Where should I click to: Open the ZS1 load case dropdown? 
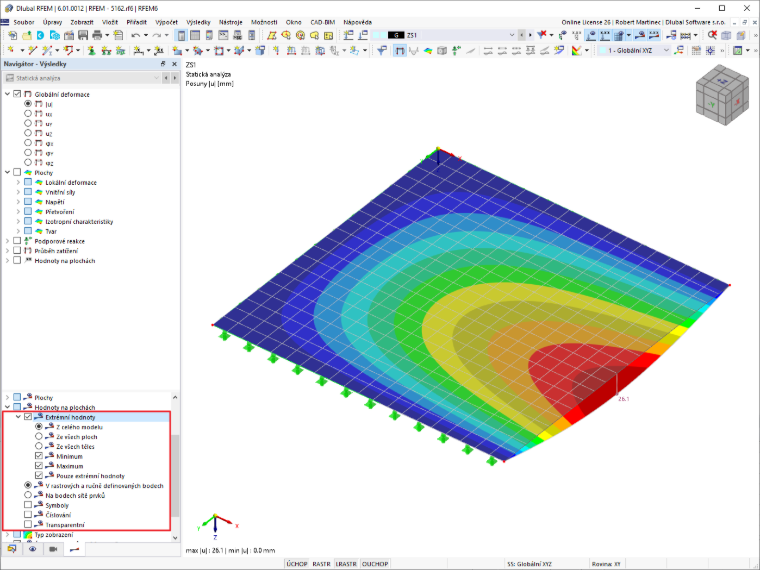click(x=452, y=35)
